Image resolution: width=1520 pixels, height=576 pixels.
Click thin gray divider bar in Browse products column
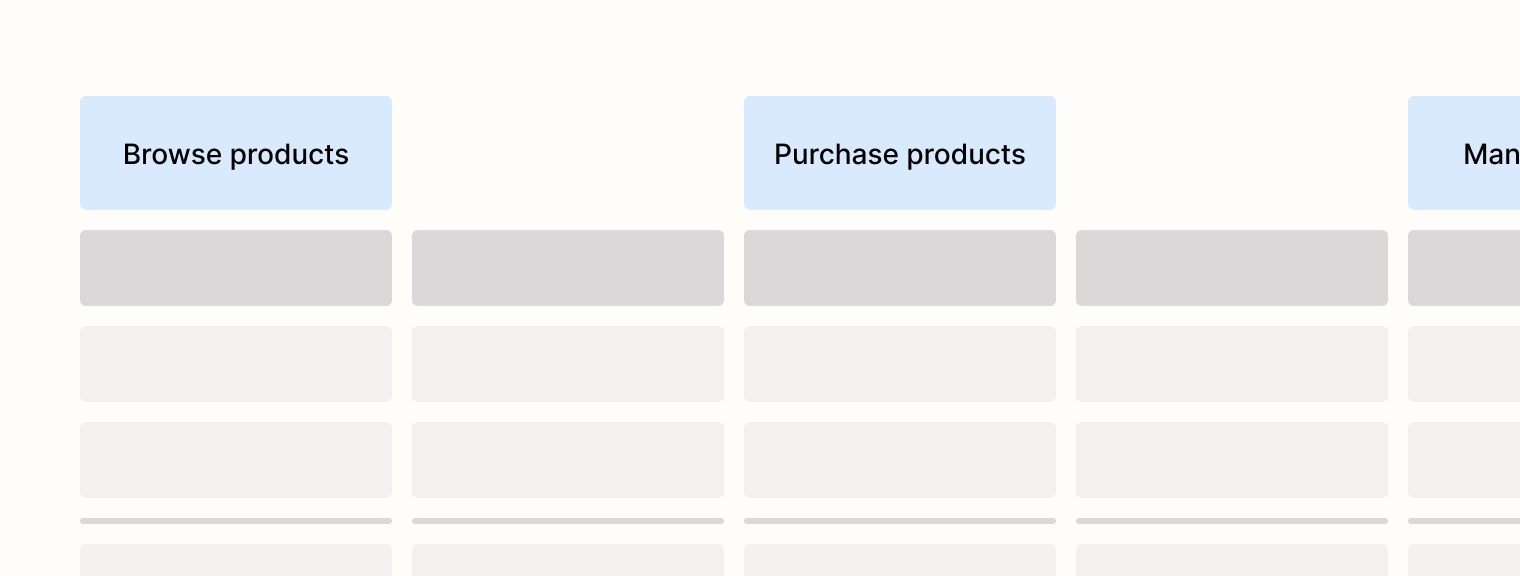click(236, 521)
